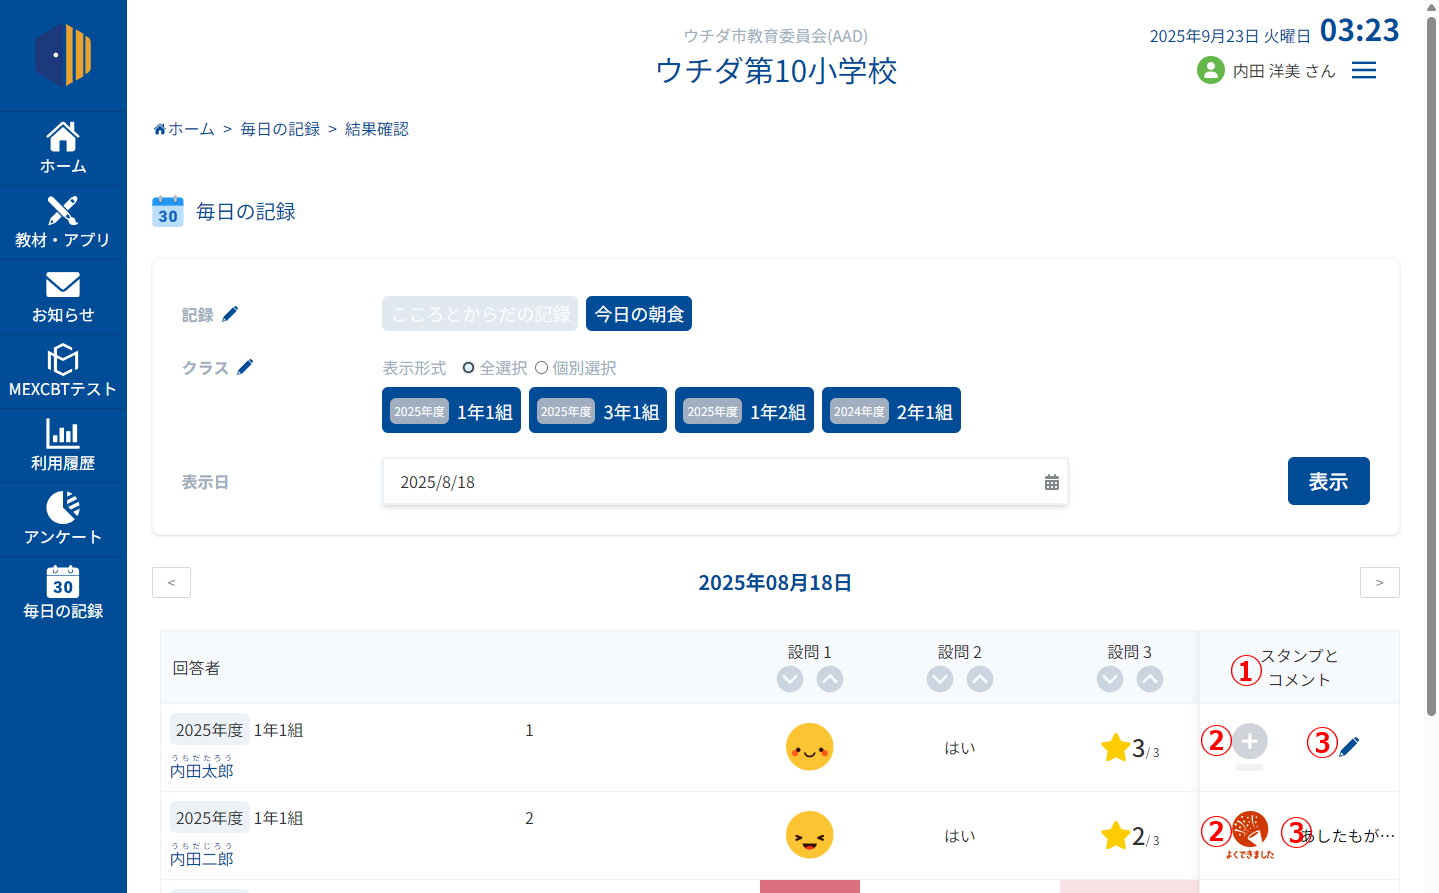
Task: Click the 表示日 date input field
Action: (x=710, y=482)
